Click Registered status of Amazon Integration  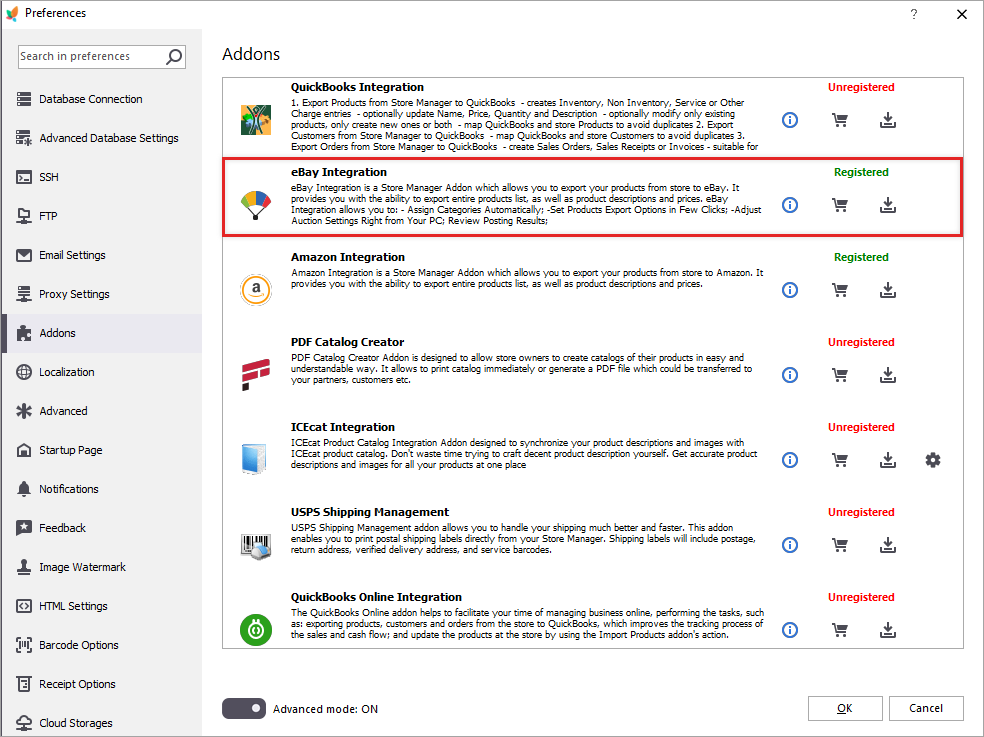click(861, 257)
